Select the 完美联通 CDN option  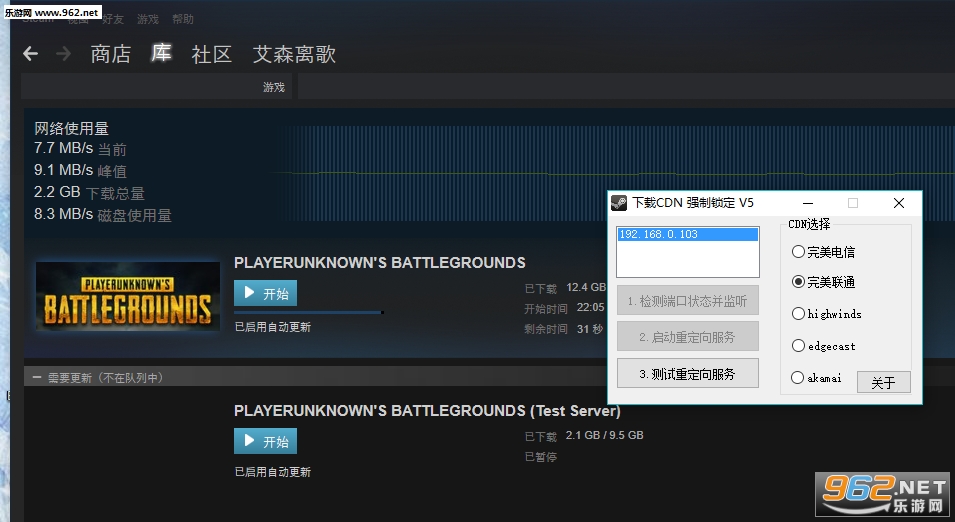click(x=823, y=282)
